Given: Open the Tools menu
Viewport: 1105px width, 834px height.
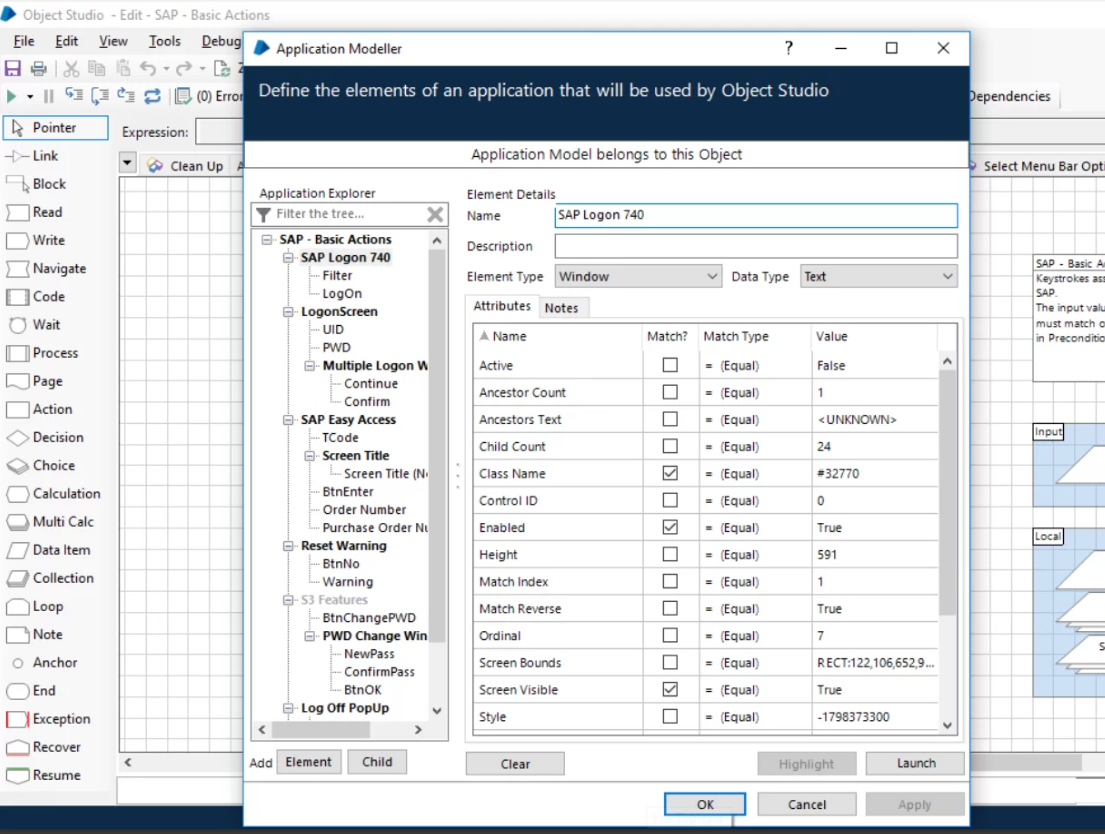Looking at the screenshot, I should (x=164, y=41).
